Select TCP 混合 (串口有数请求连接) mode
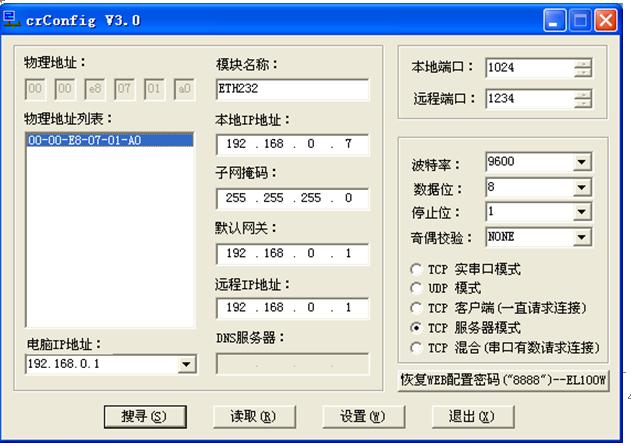The width and height of the screenshot is (631, 446). (417, 347)
